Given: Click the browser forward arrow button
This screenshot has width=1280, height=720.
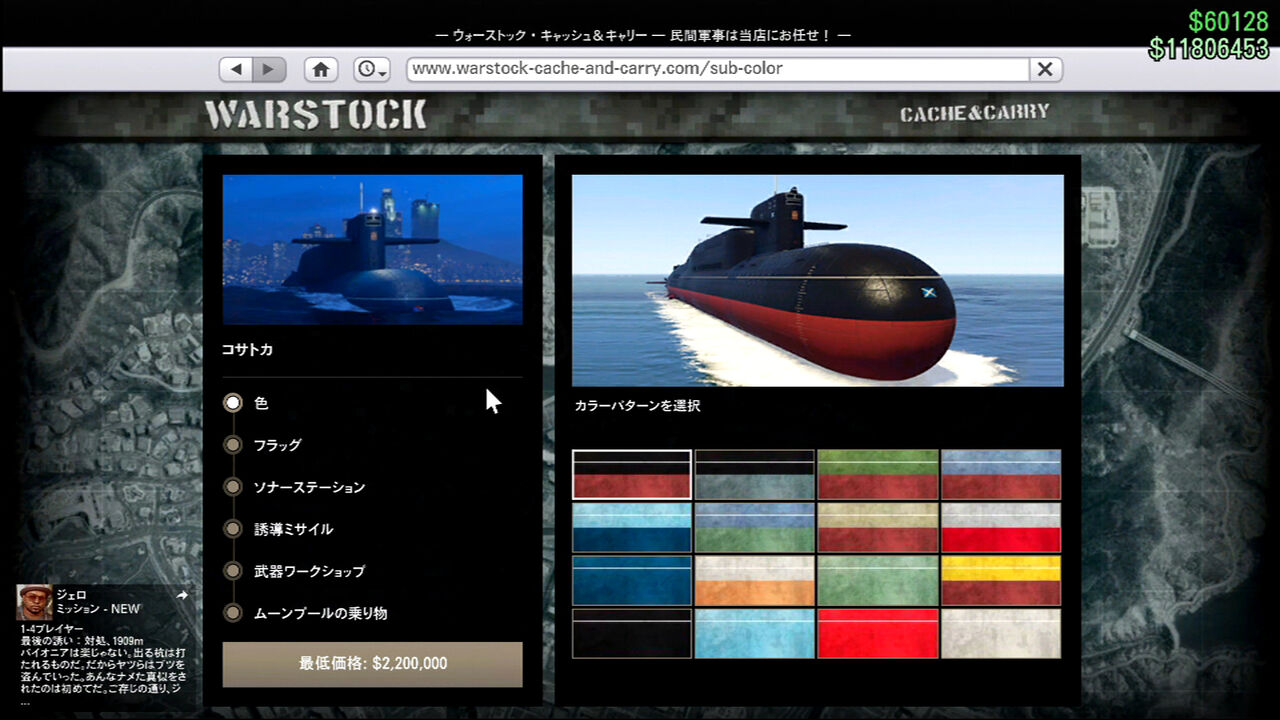Looking at the screenshot, I should coord(269,69).
